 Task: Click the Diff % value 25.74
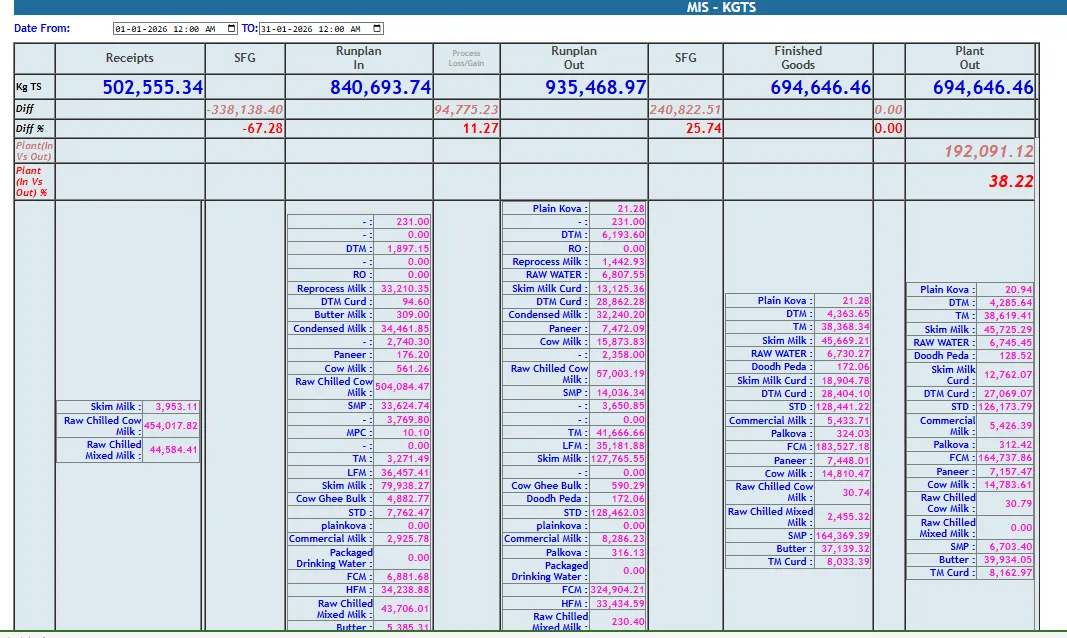pyautogui.click(x=704, y=129)
